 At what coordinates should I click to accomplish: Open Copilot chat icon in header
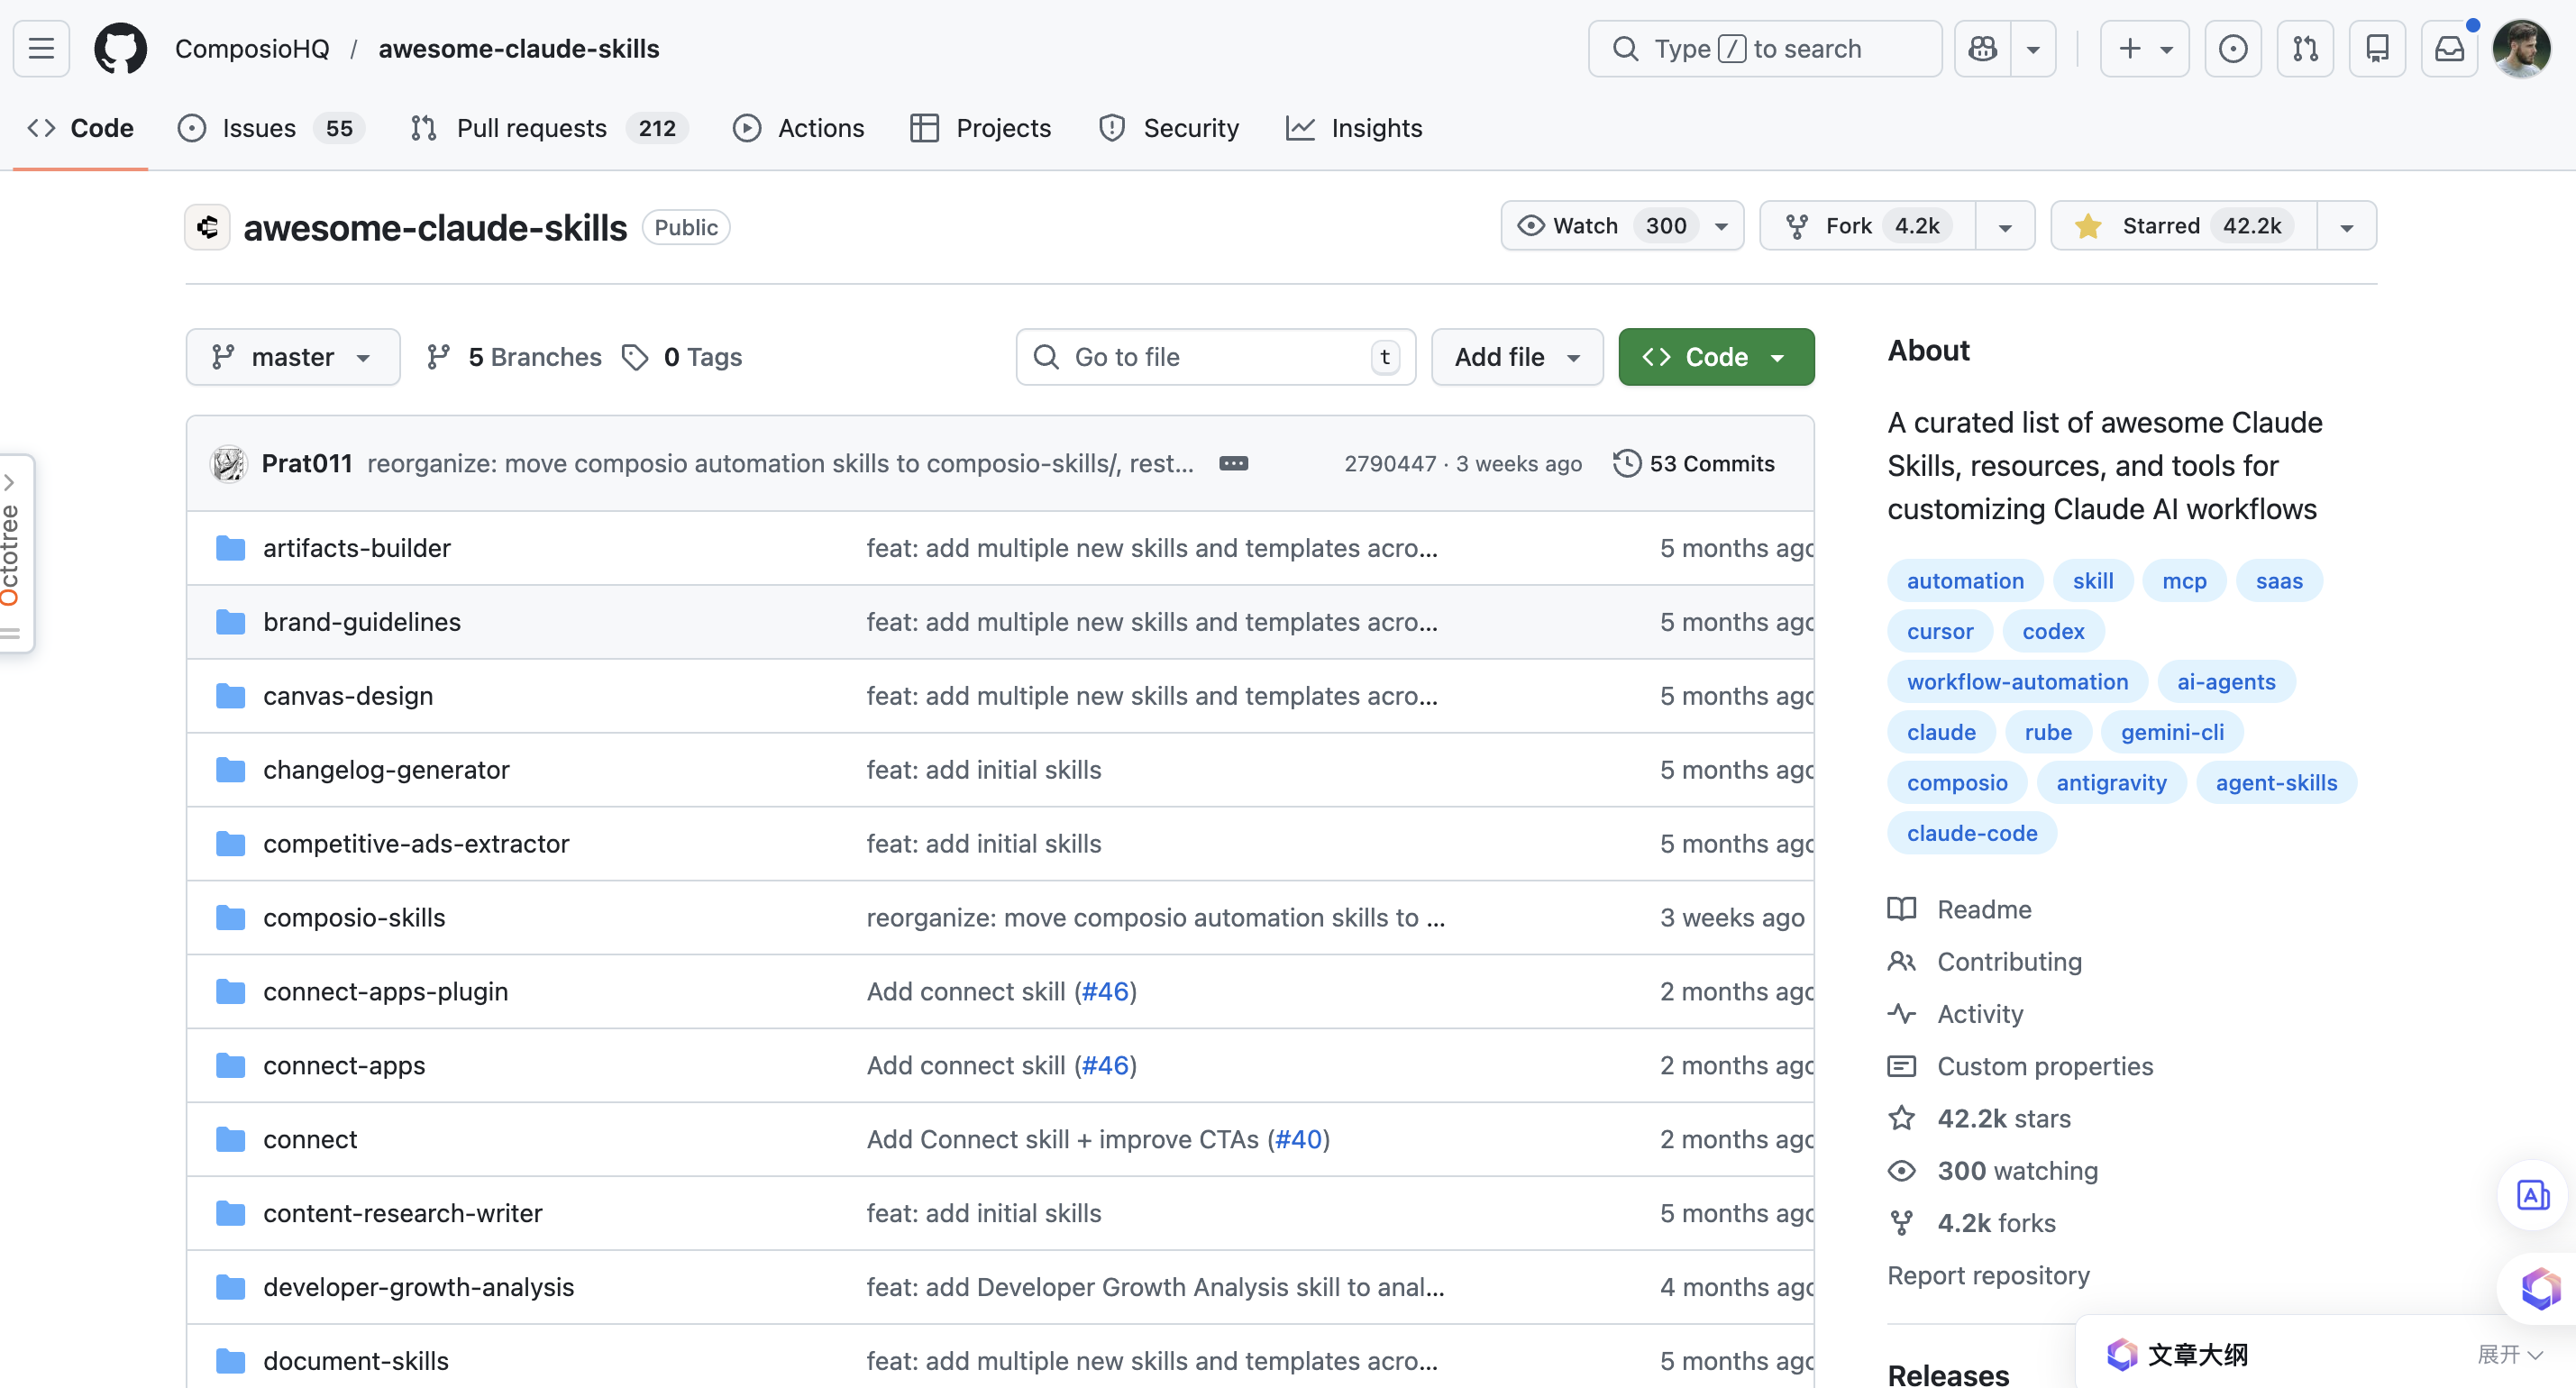[1983, 48]
